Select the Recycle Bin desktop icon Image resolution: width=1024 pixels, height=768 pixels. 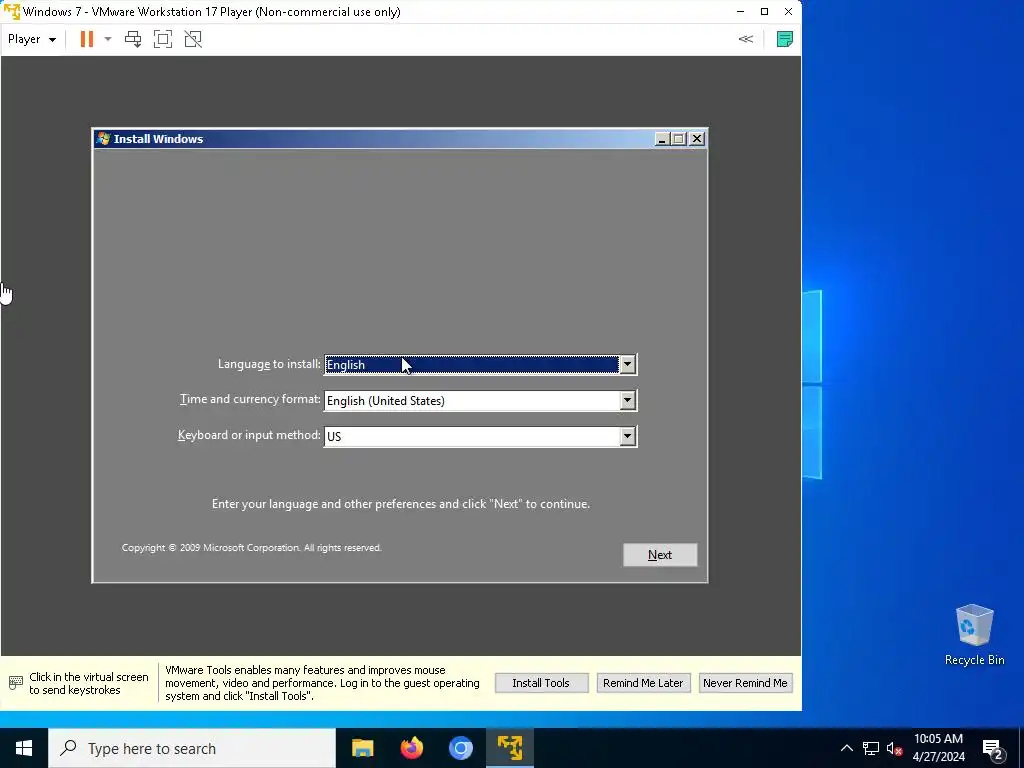974,635
